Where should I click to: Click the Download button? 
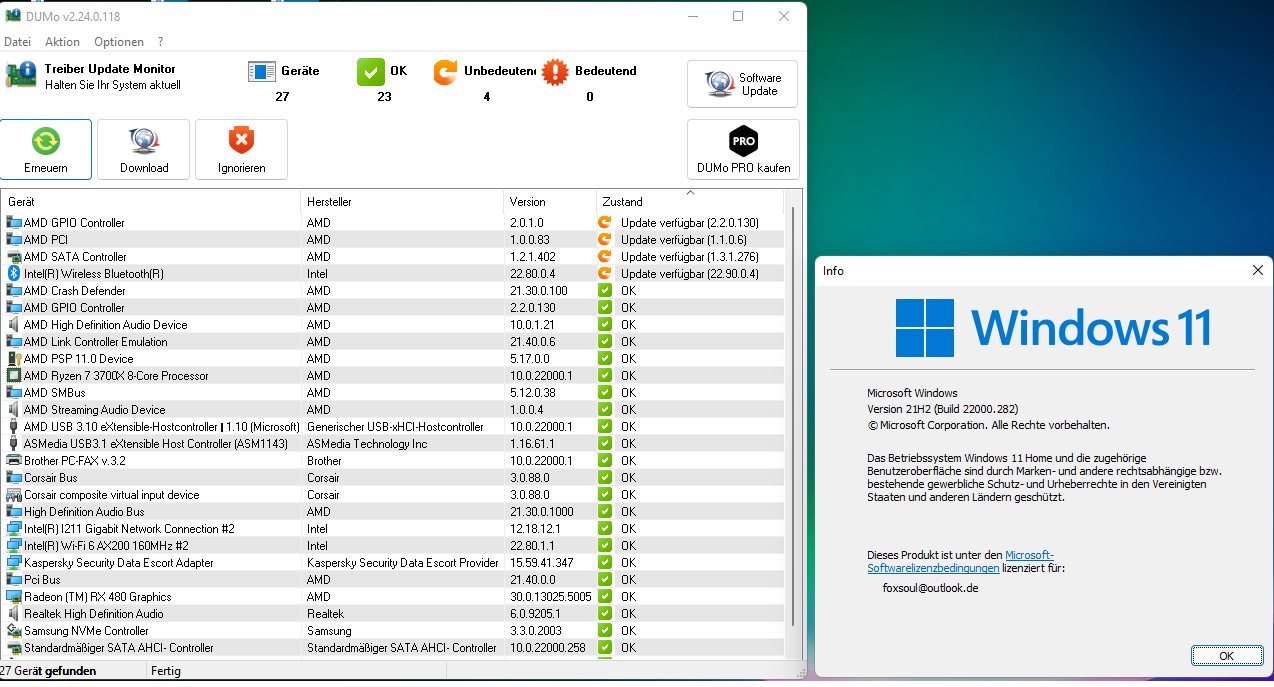point(144,150)
